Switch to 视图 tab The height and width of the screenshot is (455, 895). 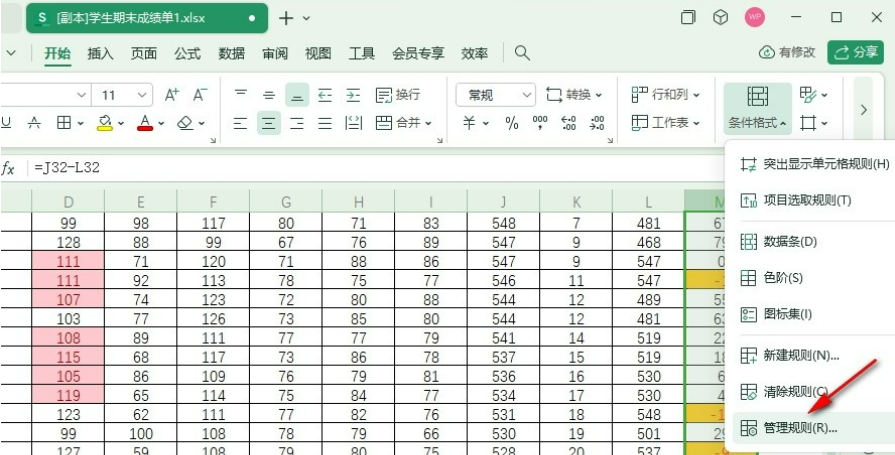(x=318, y=54)
